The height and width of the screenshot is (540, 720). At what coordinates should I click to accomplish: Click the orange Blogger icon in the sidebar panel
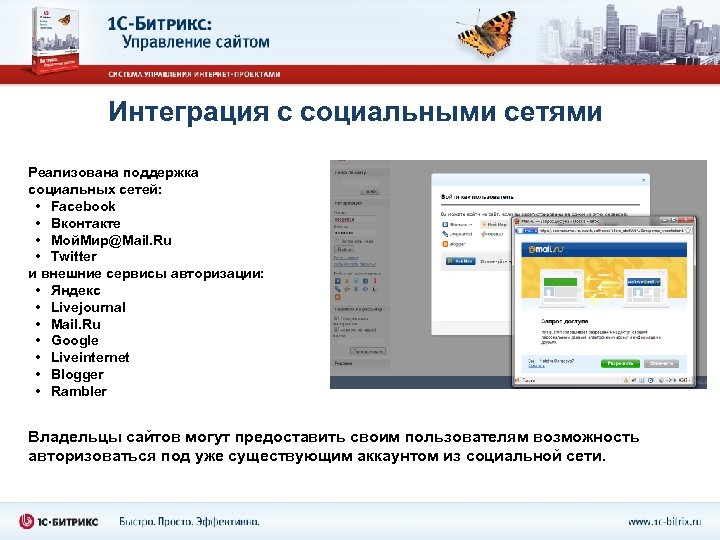(338, 297)
